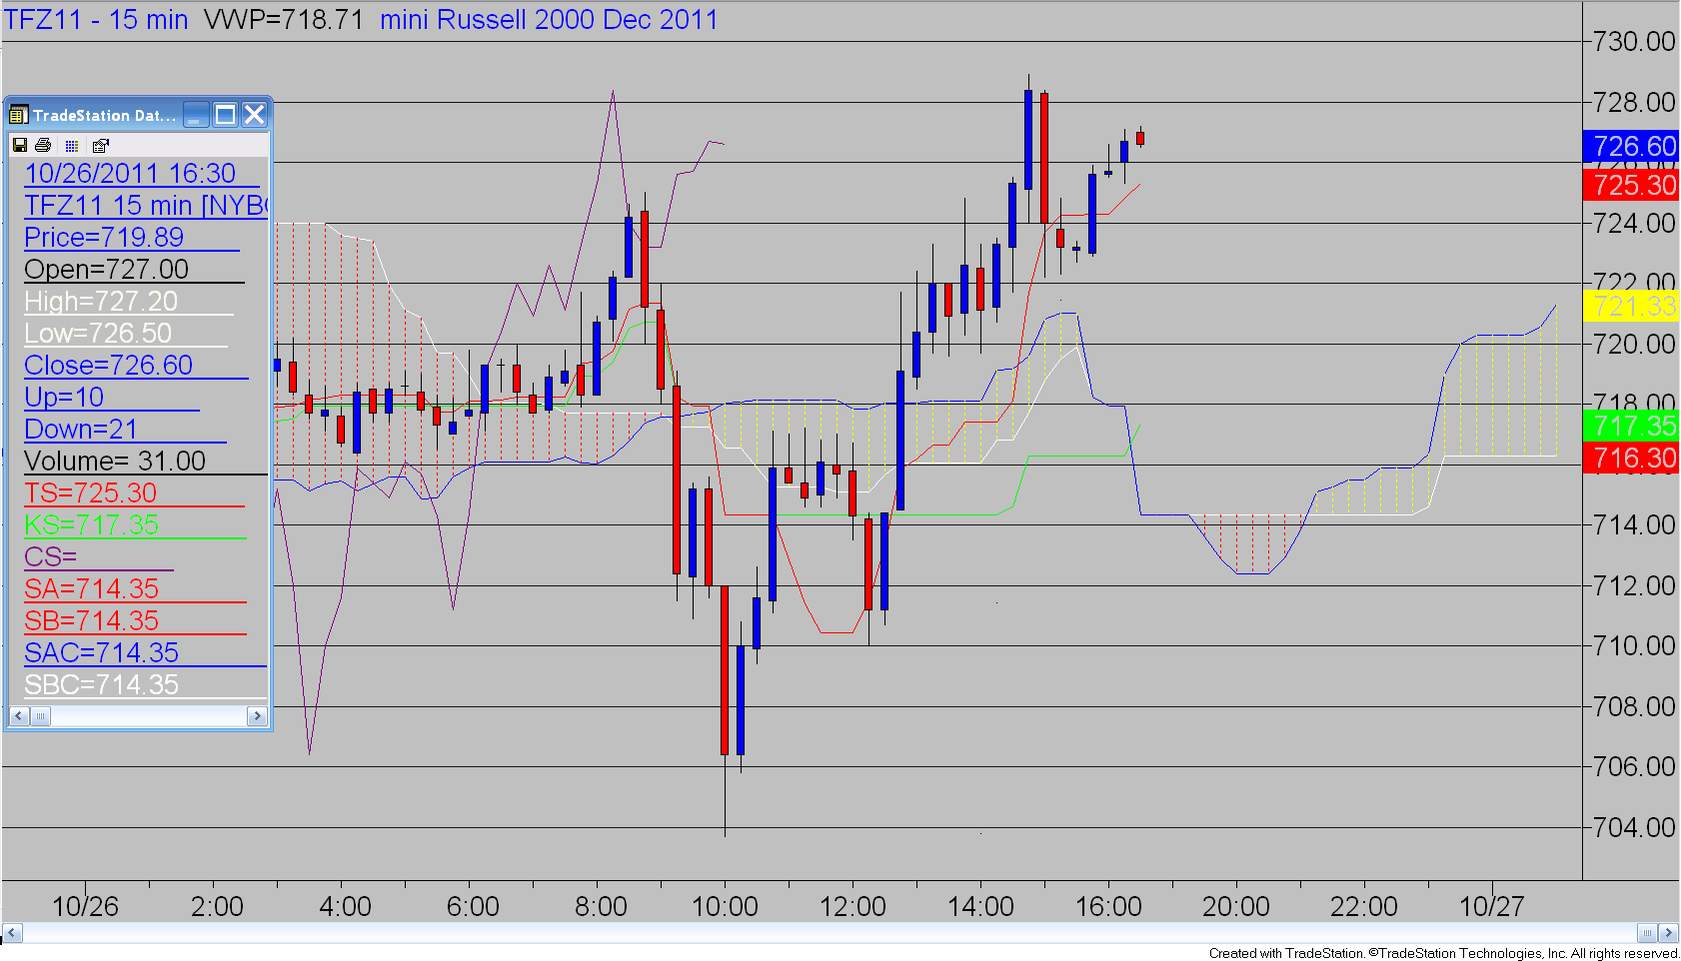Click the chart title TFZ11 - 15 min
Viewport: 1681px width, 961px height.
[96, 20]
